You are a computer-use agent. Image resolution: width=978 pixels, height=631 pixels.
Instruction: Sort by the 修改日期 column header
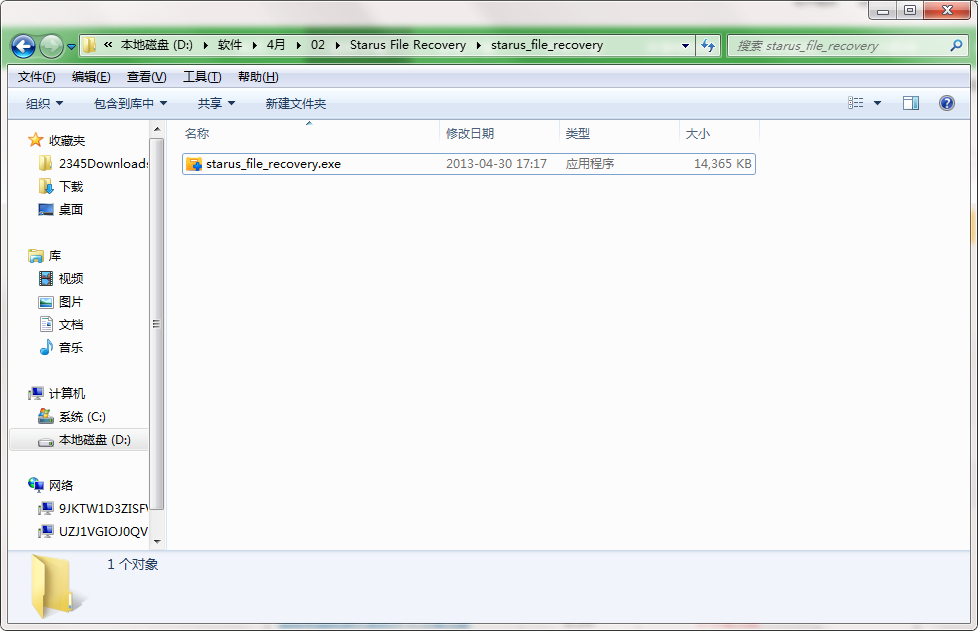pyautogui.click(x=500, y=133)
